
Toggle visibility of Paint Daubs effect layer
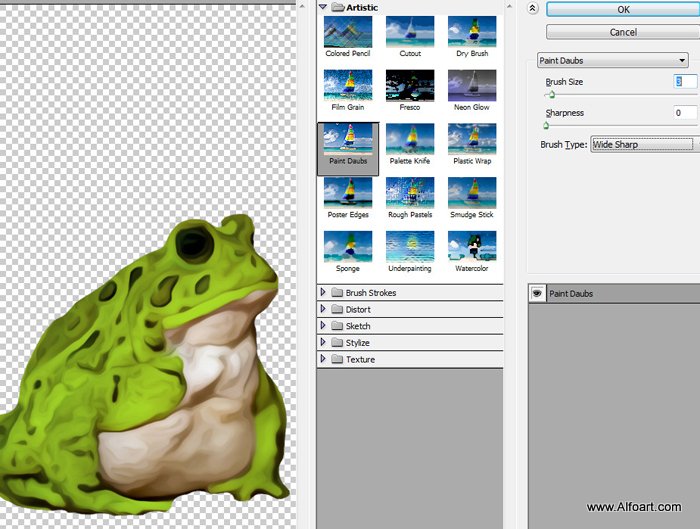[x=537, y=293]
